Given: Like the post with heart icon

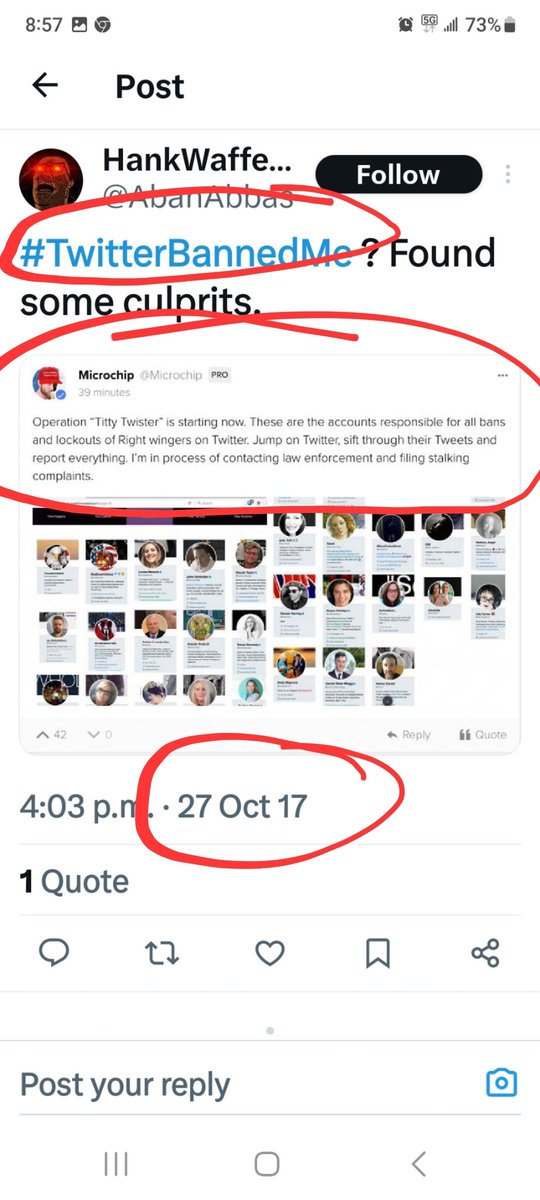Looking at the screenshot, I should (x=270, y=954).
